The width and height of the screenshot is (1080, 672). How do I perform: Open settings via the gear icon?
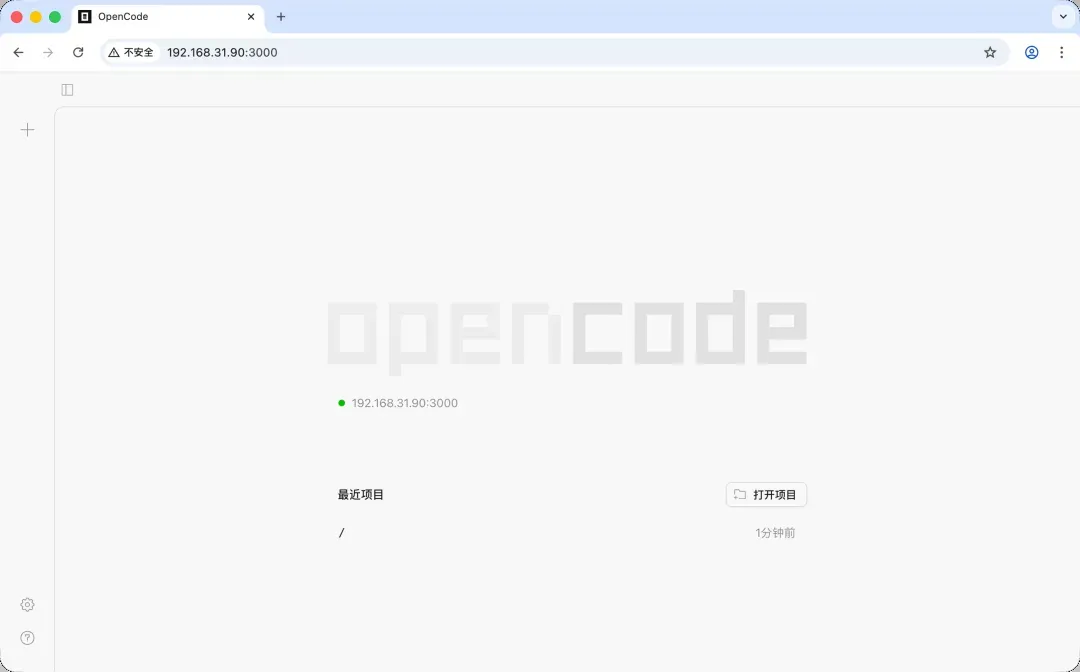pyautogui.click(x=28, y=605)
